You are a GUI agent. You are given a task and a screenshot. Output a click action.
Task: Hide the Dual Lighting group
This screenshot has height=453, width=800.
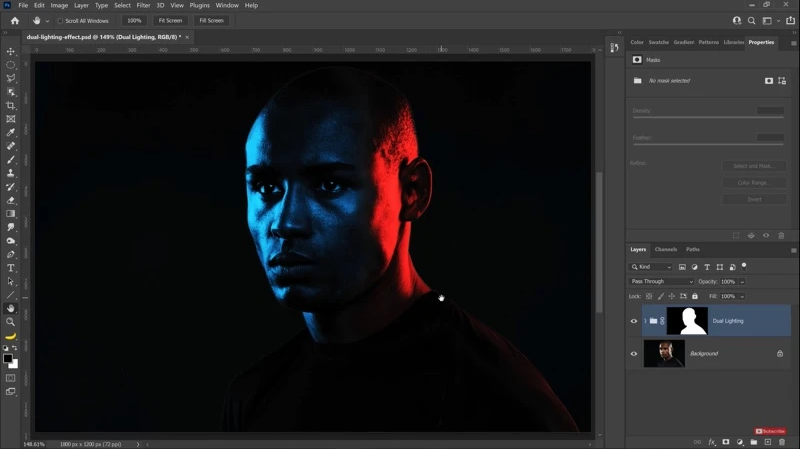(x=634, y=321)
